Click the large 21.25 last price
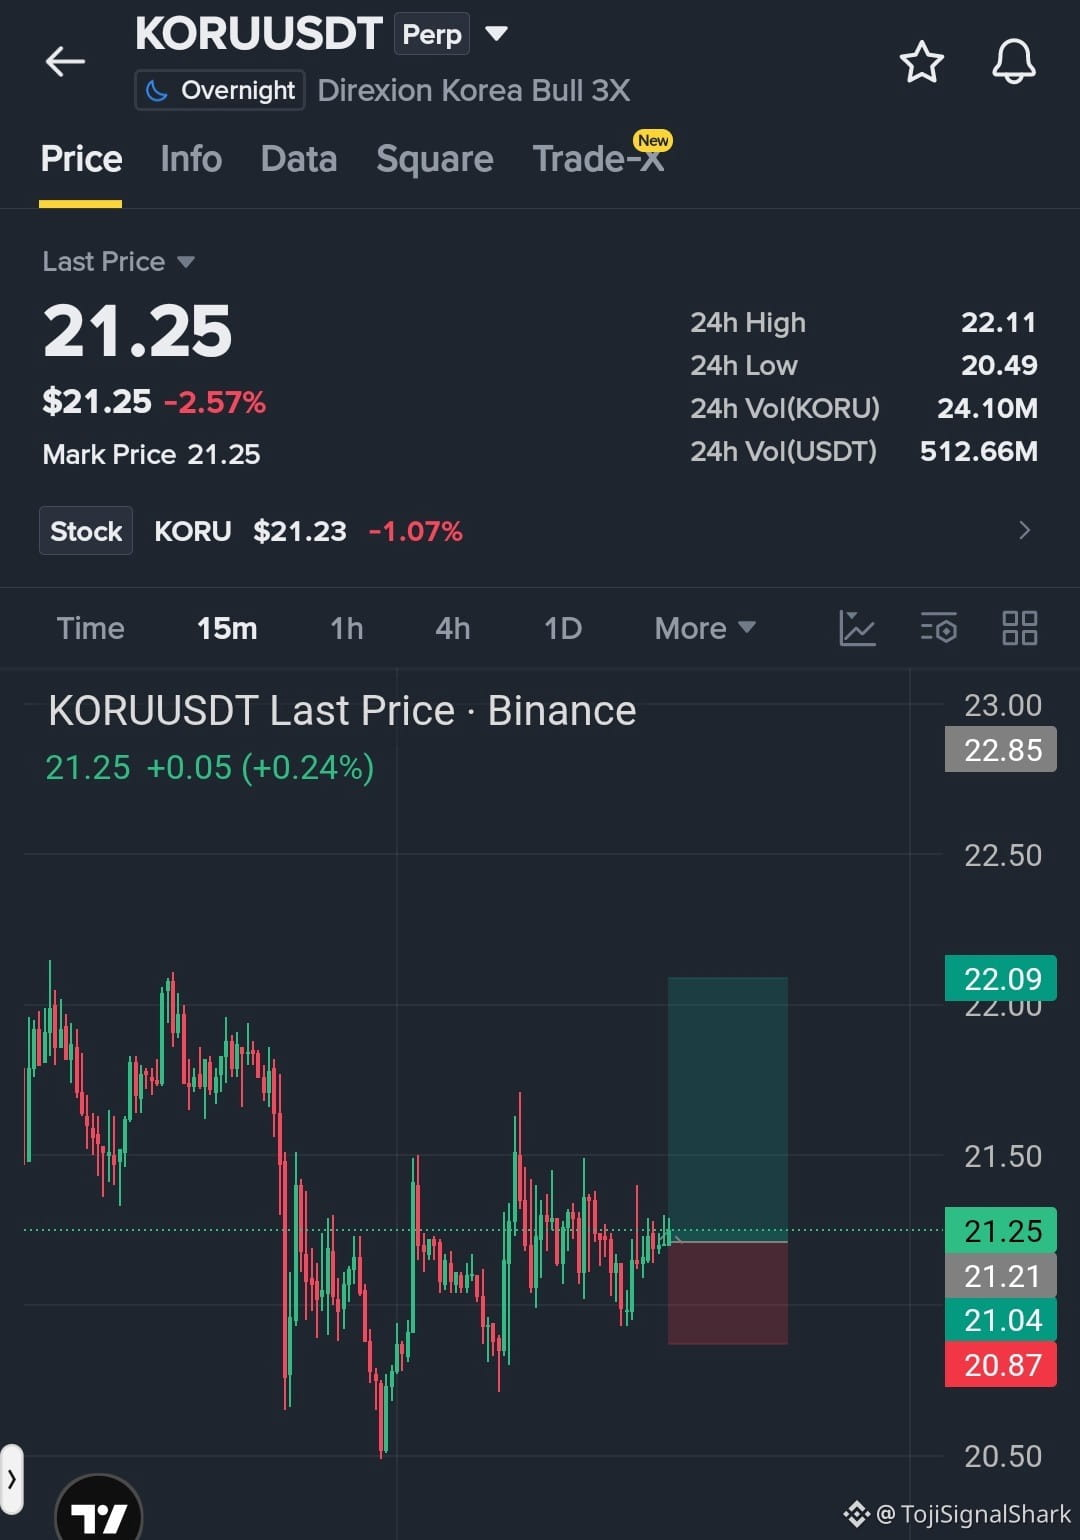Image resolution: width=1080 pixels, height=1540 pixels. pos(137,331)
